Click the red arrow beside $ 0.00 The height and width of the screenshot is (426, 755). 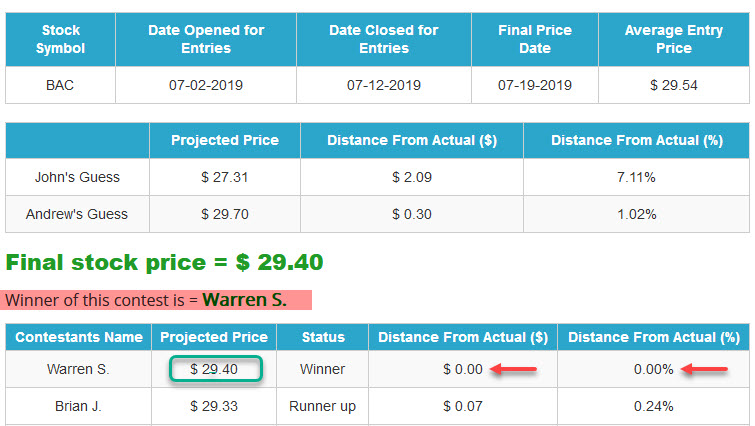click(513, 369)
